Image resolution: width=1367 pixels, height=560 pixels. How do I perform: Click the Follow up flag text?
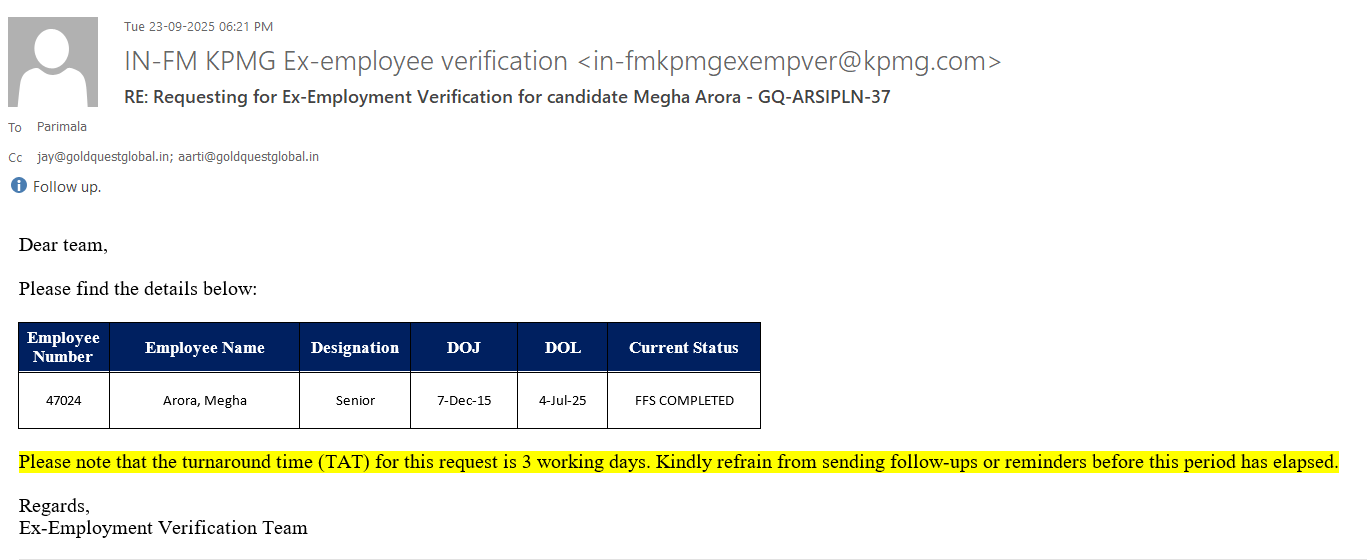pyautogui.click(x=67, y=187)
